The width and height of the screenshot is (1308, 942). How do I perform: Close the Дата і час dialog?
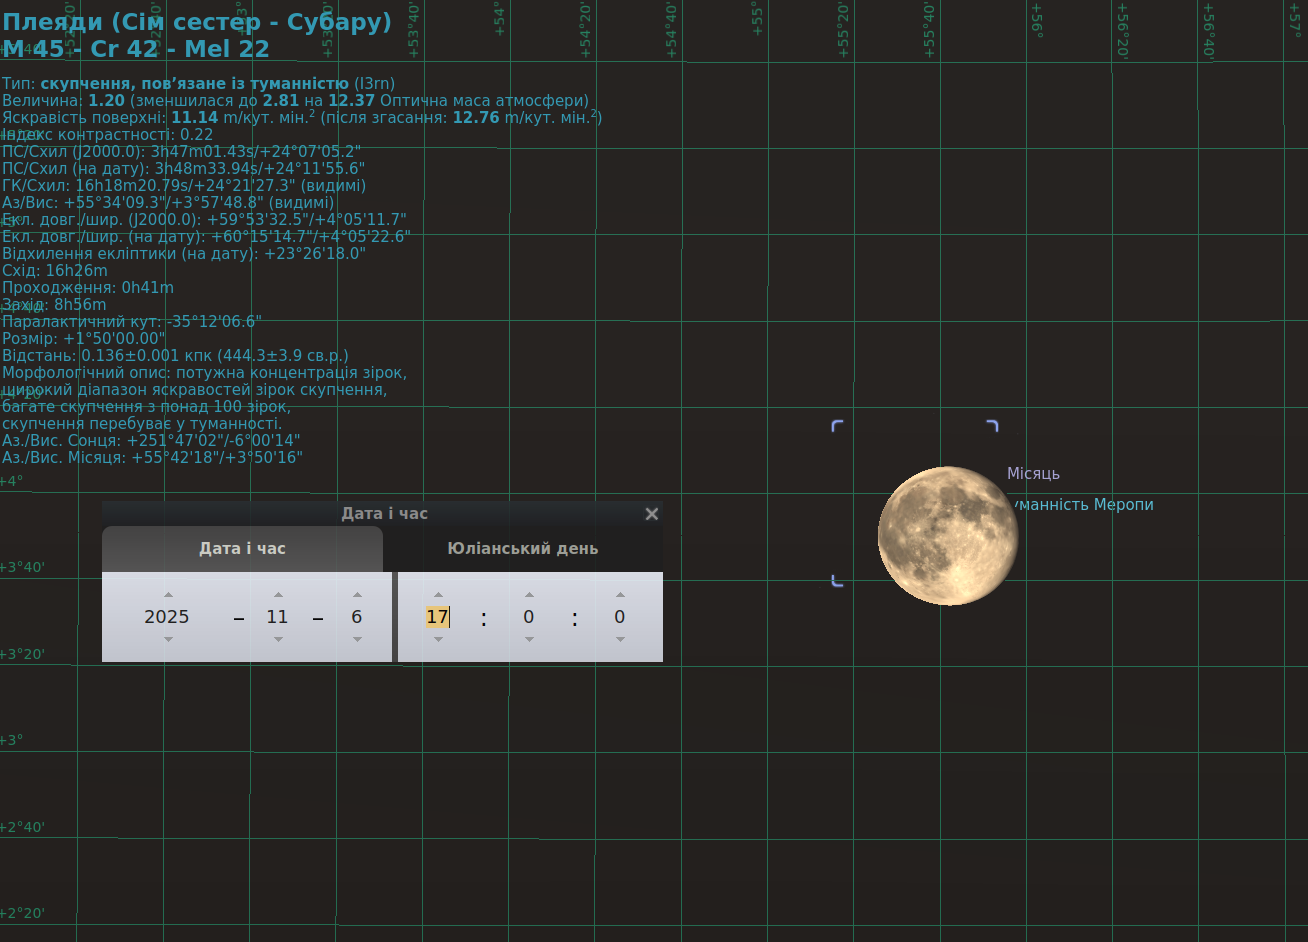point(652,514)
